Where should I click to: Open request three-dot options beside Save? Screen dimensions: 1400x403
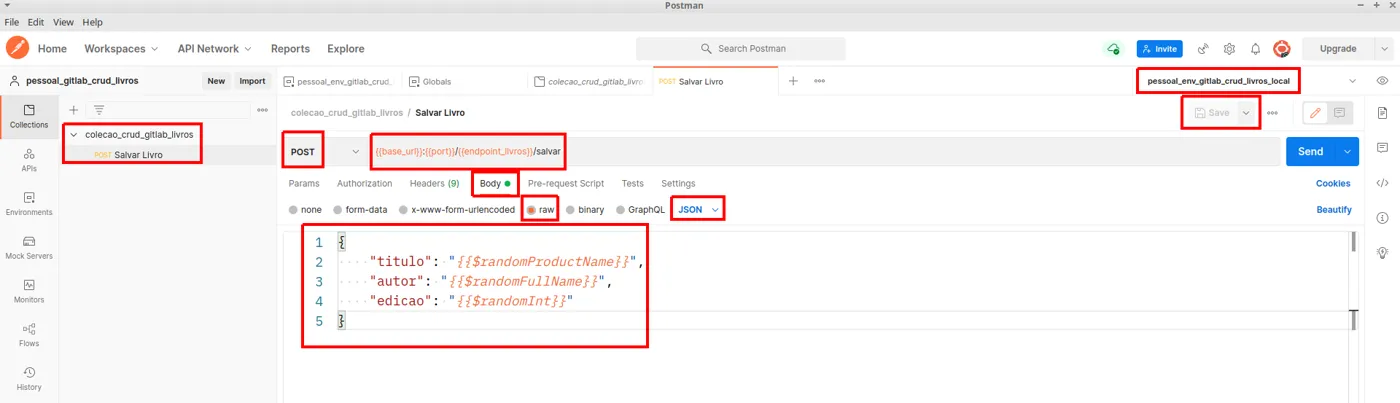click(1272, 113)
